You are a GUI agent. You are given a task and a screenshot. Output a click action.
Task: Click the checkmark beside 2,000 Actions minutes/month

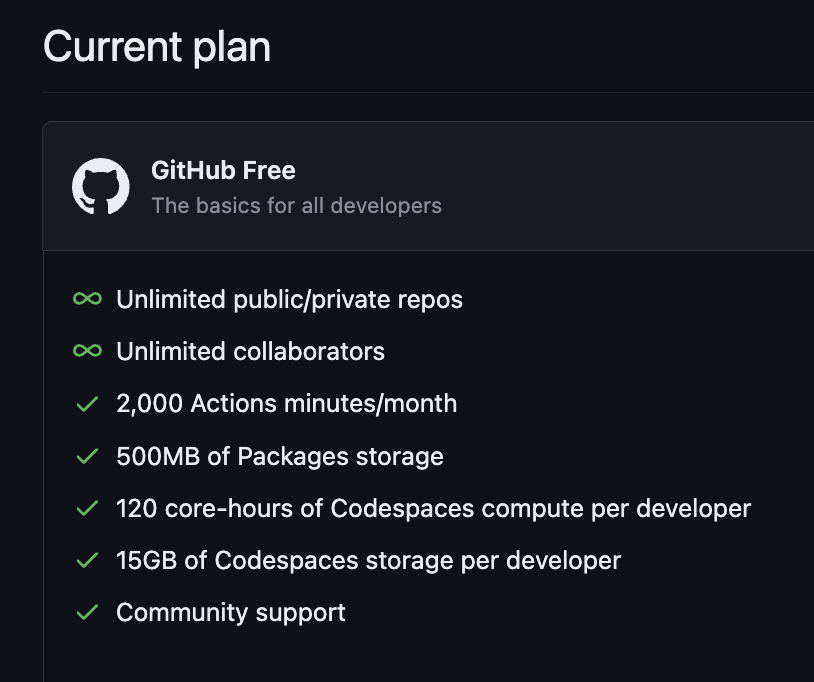[87, 404]
